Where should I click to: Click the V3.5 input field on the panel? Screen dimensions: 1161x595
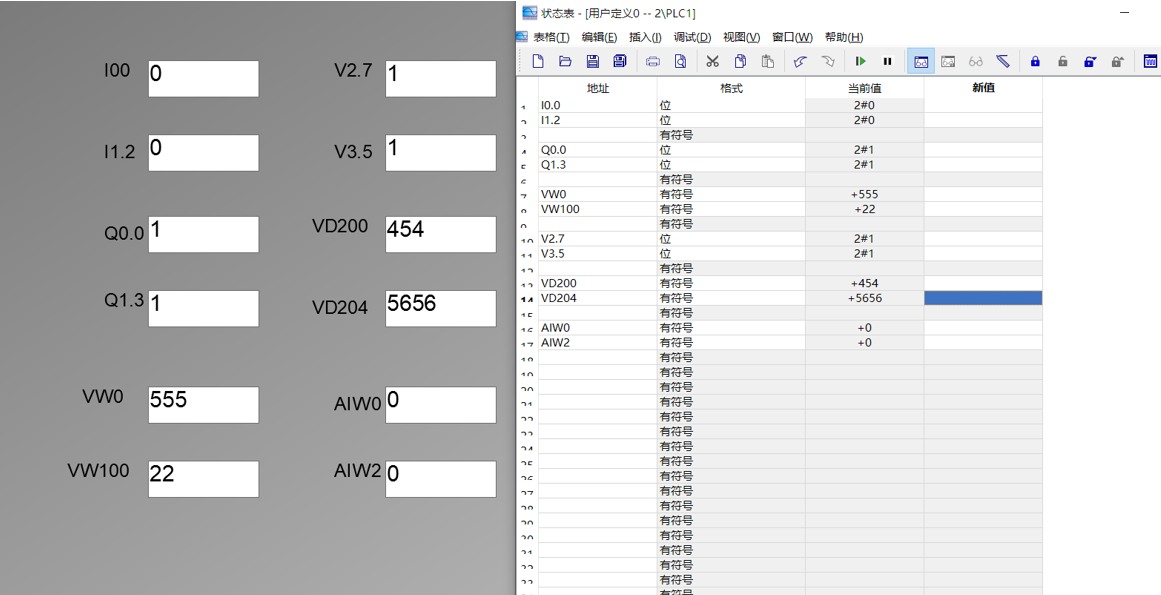[441, 152]
